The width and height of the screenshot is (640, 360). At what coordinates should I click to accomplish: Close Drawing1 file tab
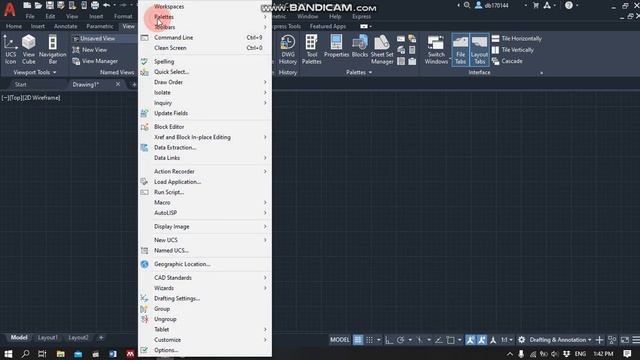point(118,84)
